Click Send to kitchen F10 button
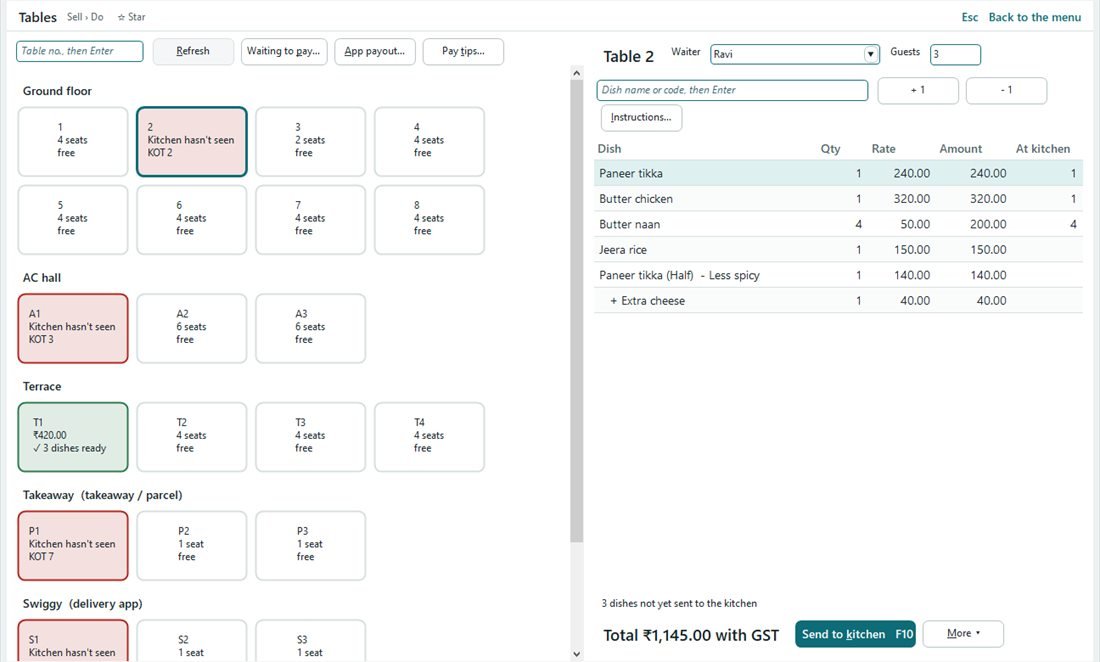This screenshot has width=1100, height=662. tap(856, 634)
